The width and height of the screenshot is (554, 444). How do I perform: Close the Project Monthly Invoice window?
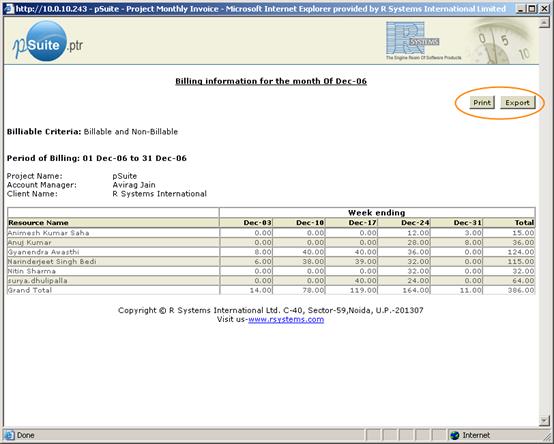tap(544, 9)
